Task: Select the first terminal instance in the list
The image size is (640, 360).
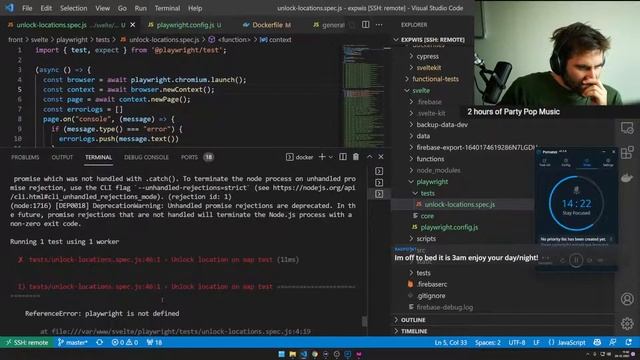Action: (x=379, y=171)
